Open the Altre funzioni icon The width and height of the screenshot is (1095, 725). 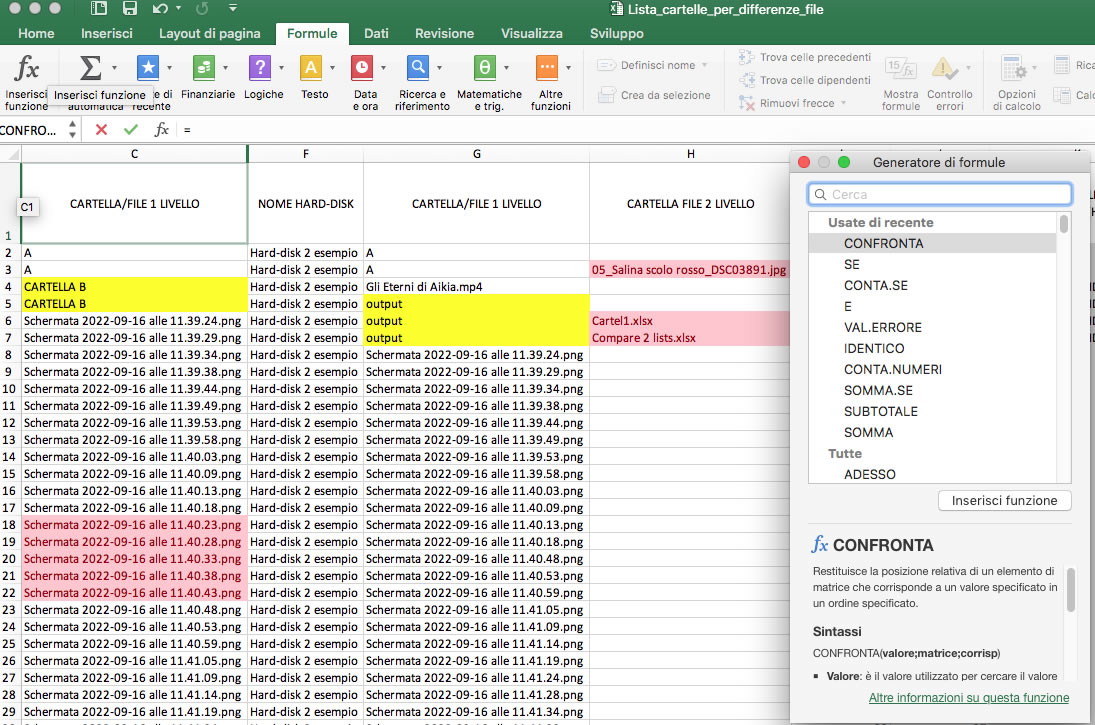(547, 68)
